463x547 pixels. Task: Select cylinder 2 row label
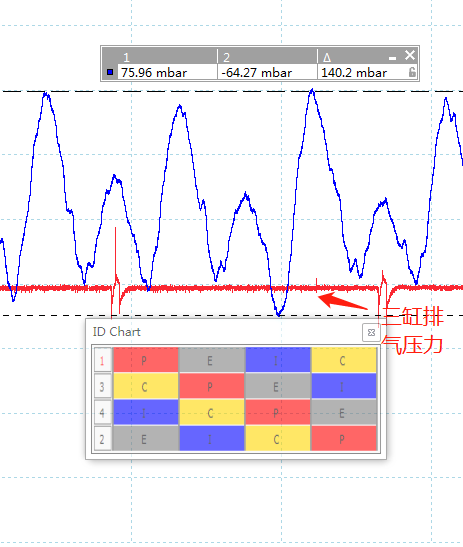tap(102, 439)
